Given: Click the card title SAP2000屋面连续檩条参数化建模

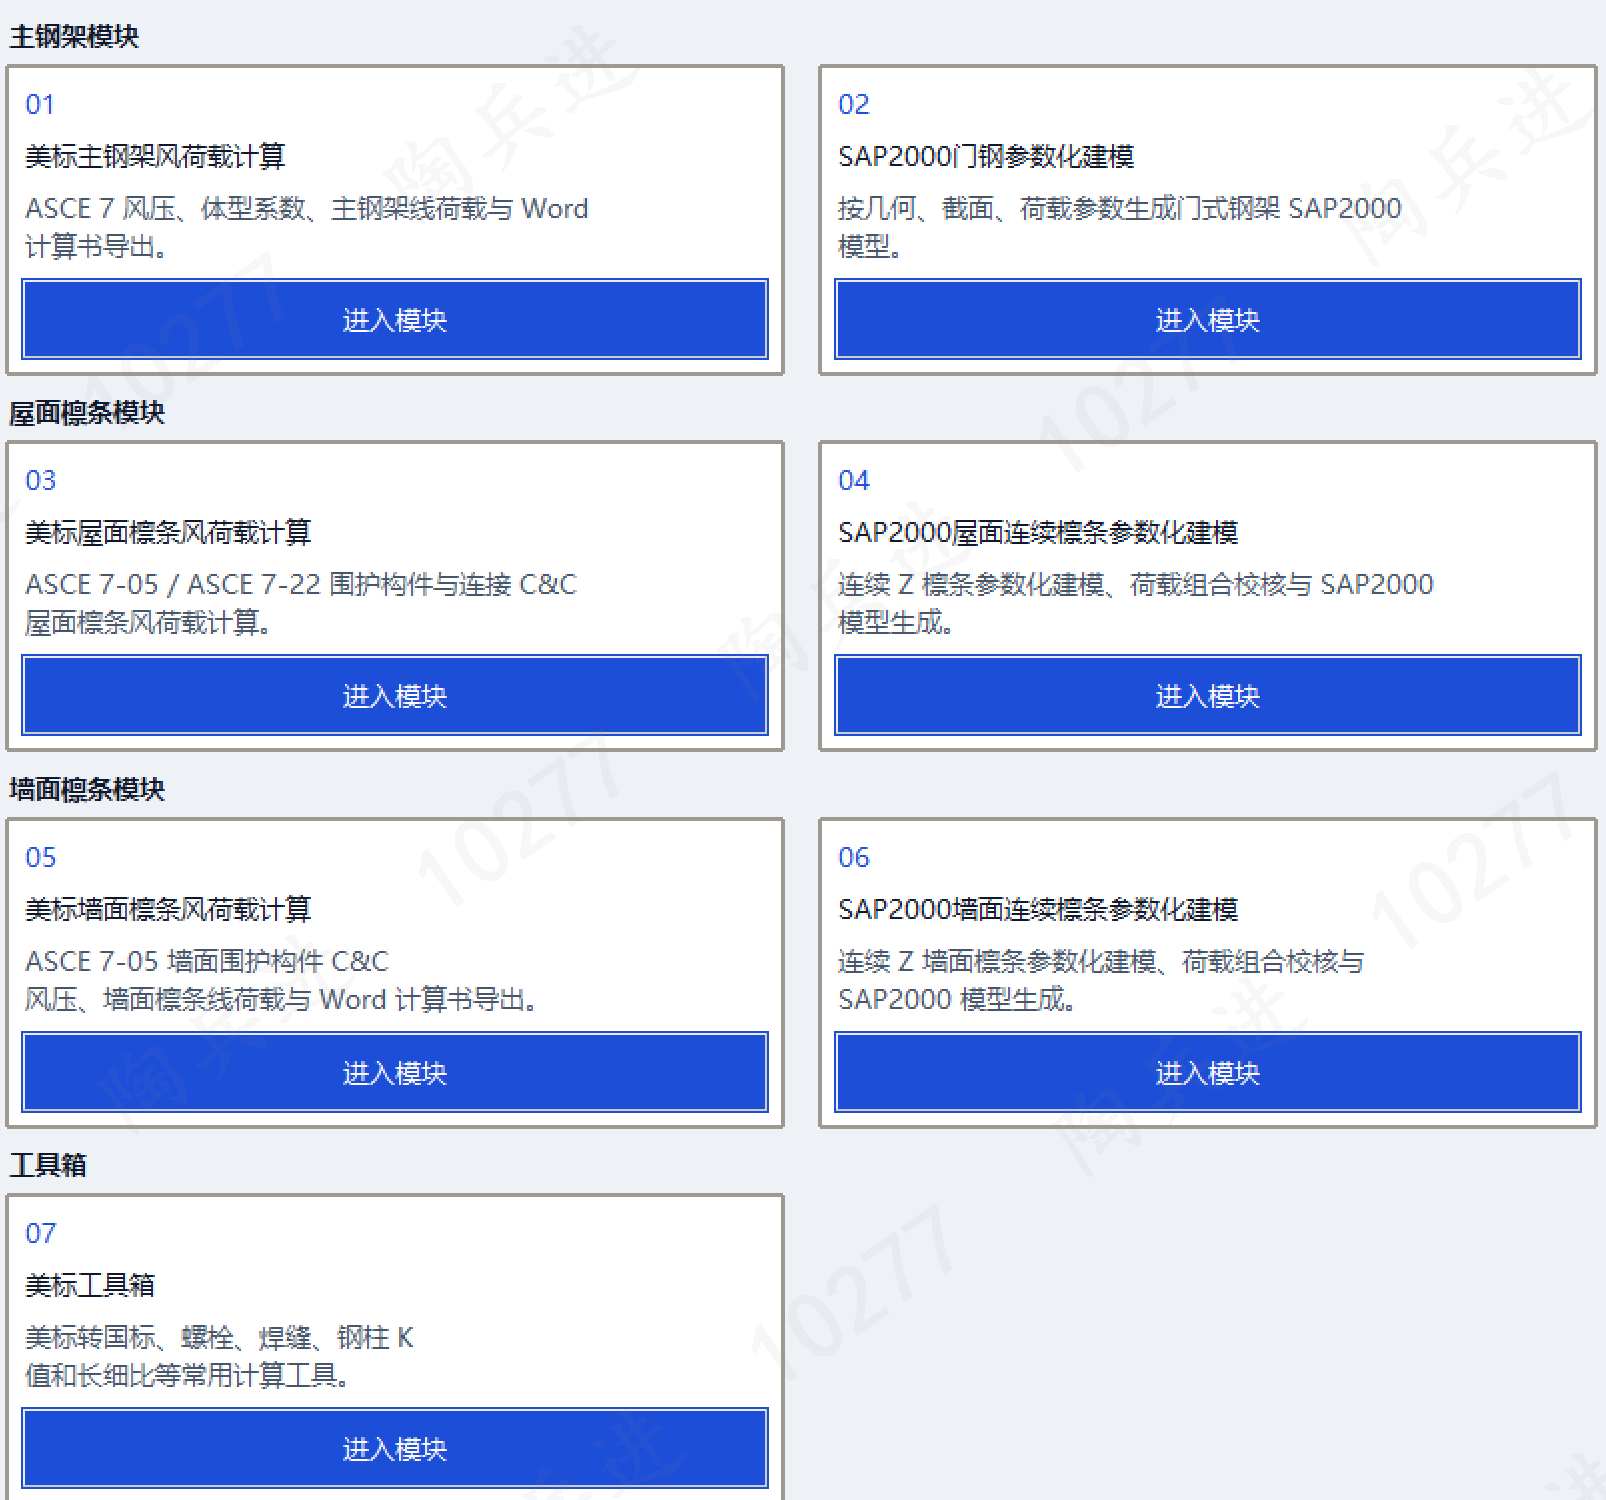Looking at the screenshot, I should pos(1038,533).
